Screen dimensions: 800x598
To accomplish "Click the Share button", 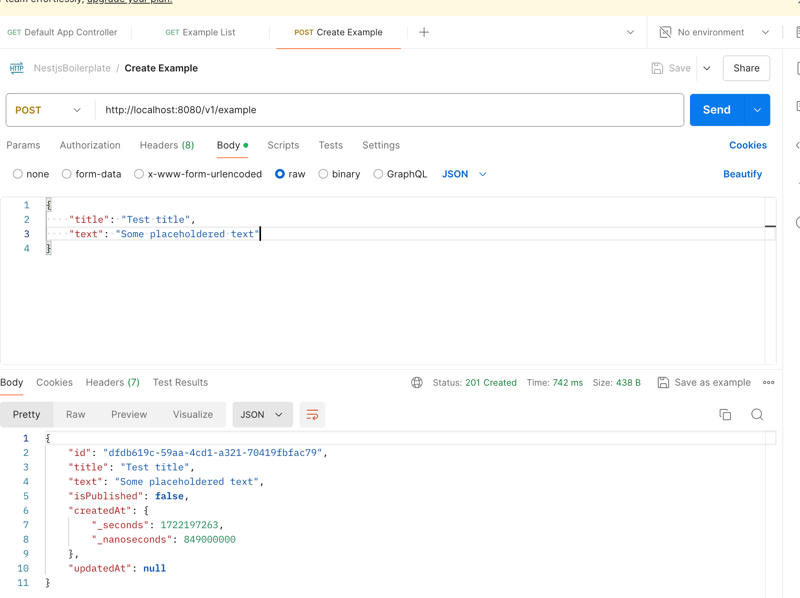I will [x=746, y=68].
